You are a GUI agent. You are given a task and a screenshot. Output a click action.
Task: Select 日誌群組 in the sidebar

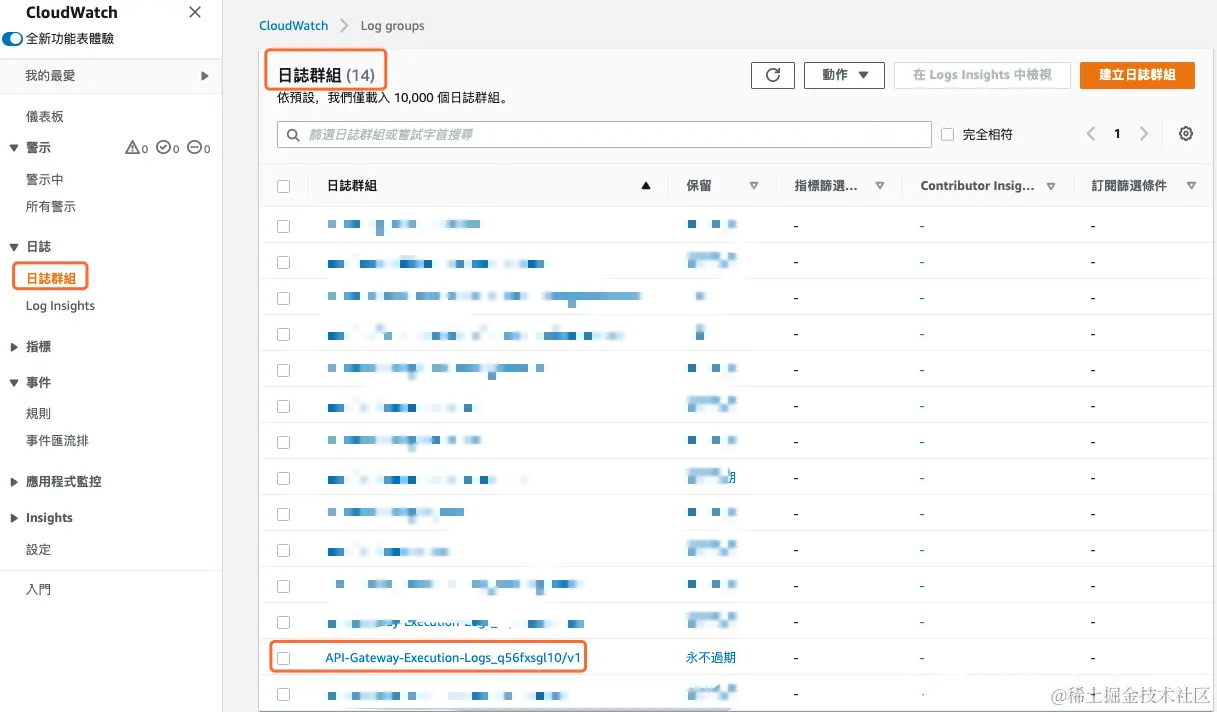pos(51,278)
